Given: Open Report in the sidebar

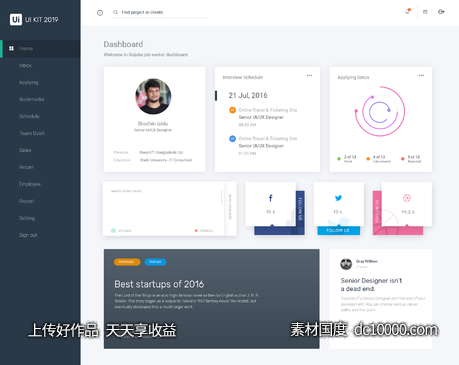Looking at the screenshot, I should (x=26, y=201).
